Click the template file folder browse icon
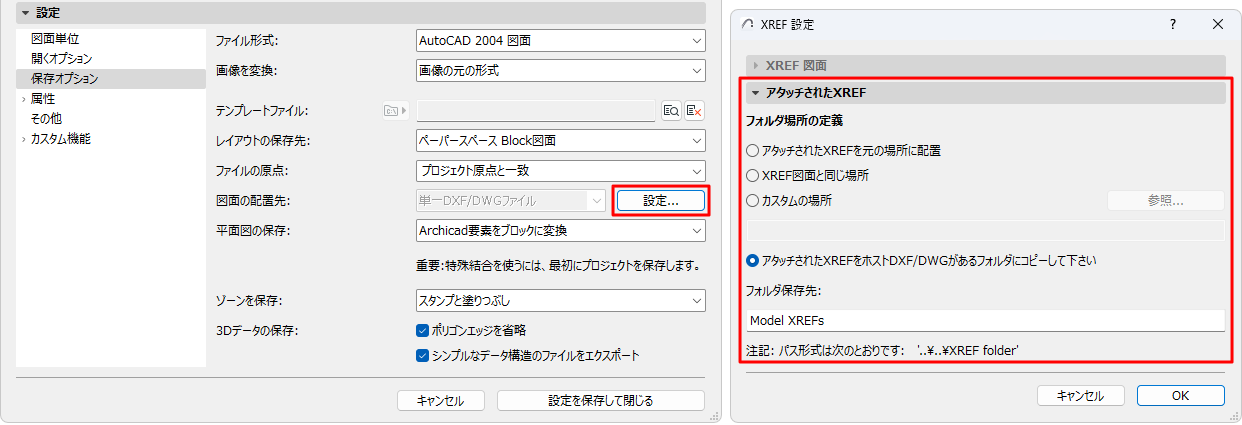 pos(395,110)
